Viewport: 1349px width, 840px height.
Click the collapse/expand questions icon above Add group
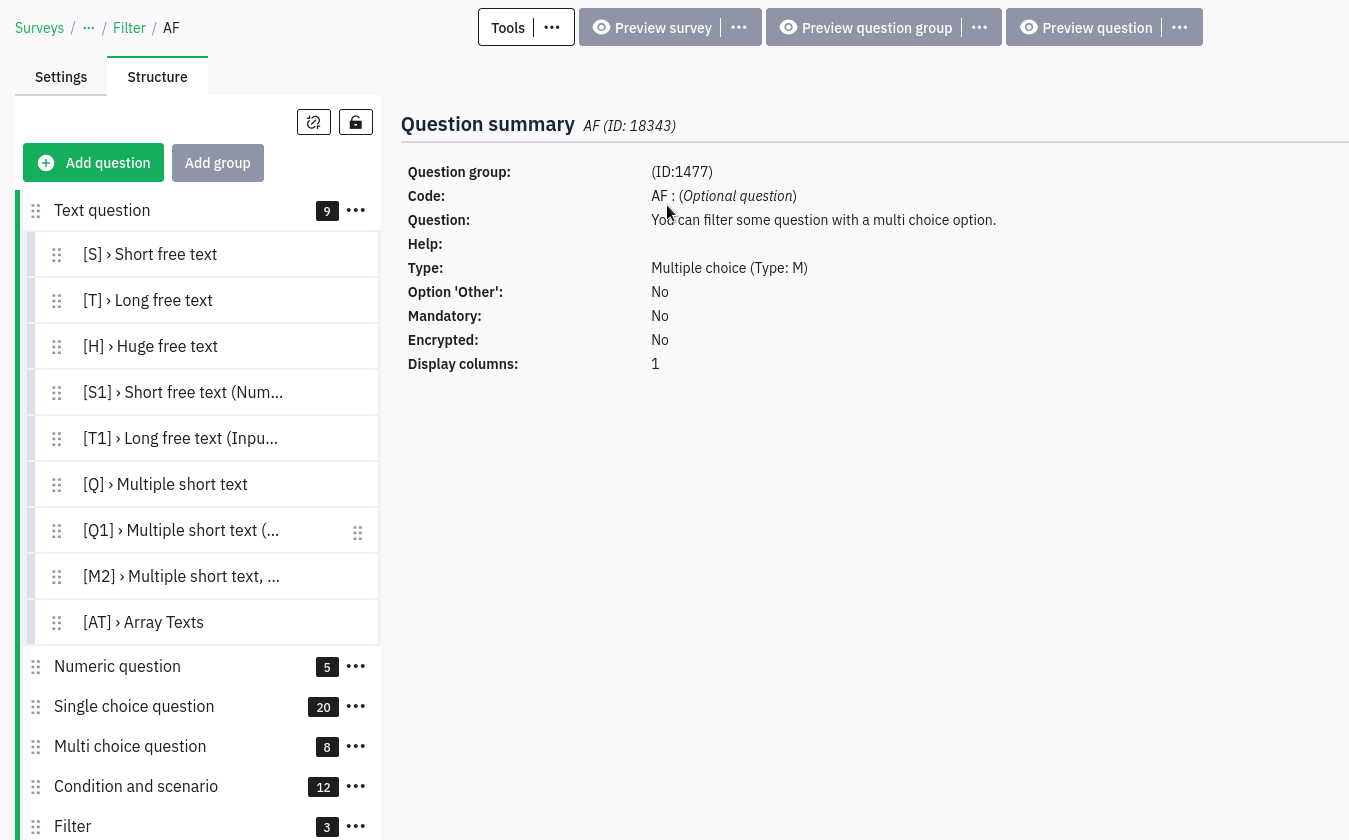click(314, 122)
